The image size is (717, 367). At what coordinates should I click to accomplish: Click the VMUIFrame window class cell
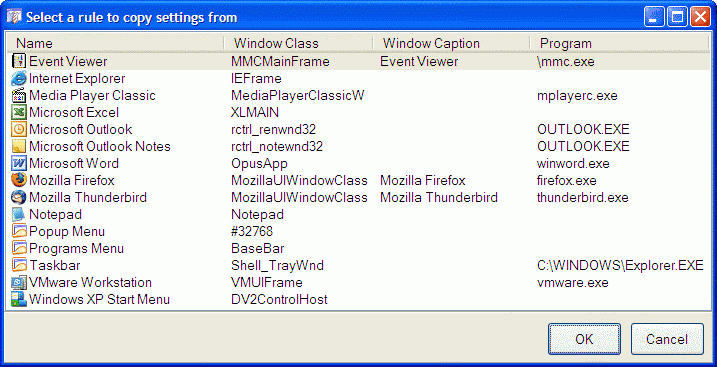(x=267, y=282)
